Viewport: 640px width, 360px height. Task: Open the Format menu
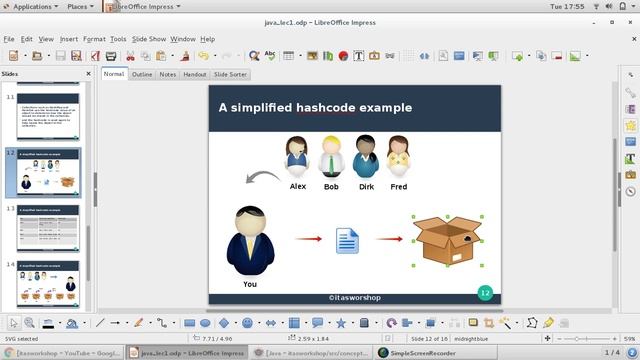click(x=94, y=39)
